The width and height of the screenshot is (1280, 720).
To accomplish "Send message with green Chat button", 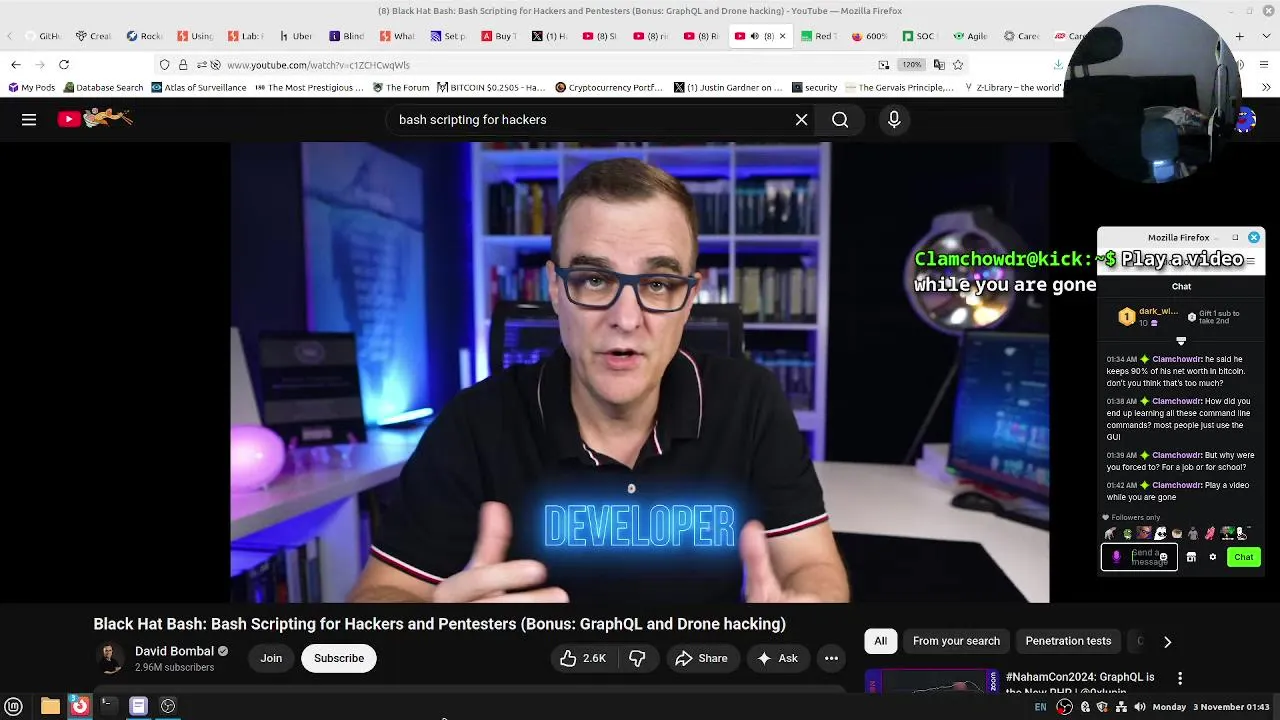I will (1243, 557).
